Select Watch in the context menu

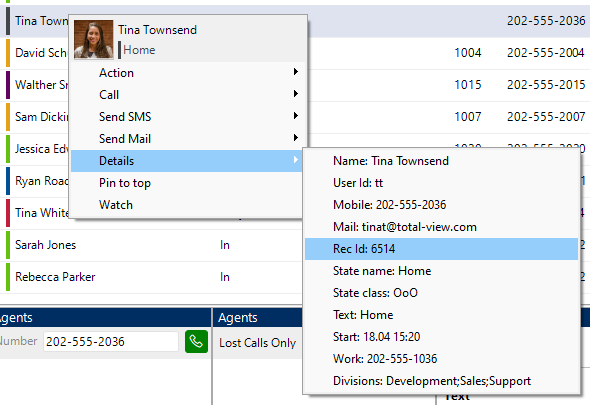tap(187, 205)
